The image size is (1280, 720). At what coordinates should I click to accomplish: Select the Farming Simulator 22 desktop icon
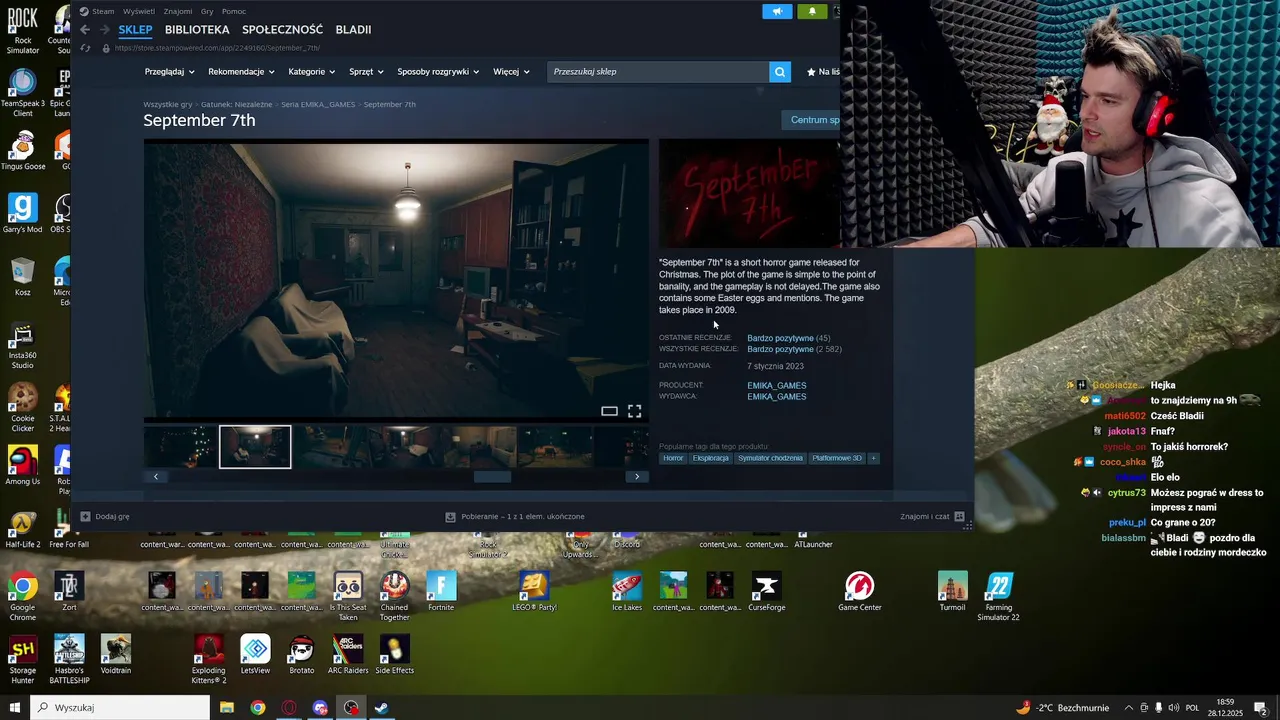tap(998, 596)
